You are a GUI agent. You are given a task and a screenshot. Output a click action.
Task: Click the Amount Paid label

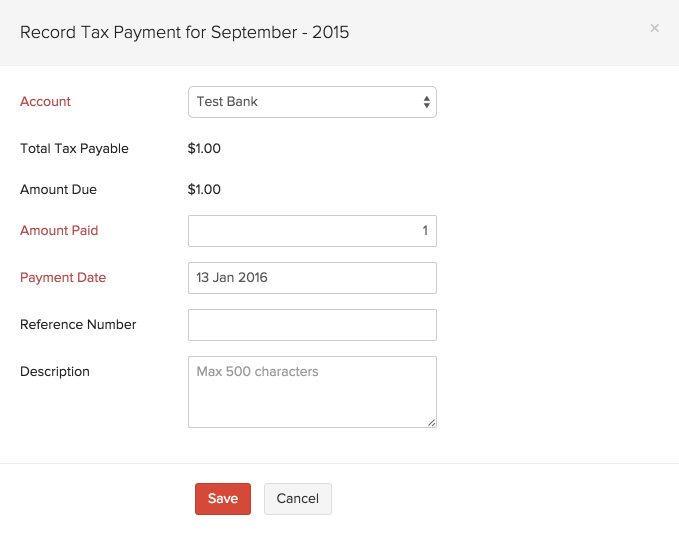(59, 231)
